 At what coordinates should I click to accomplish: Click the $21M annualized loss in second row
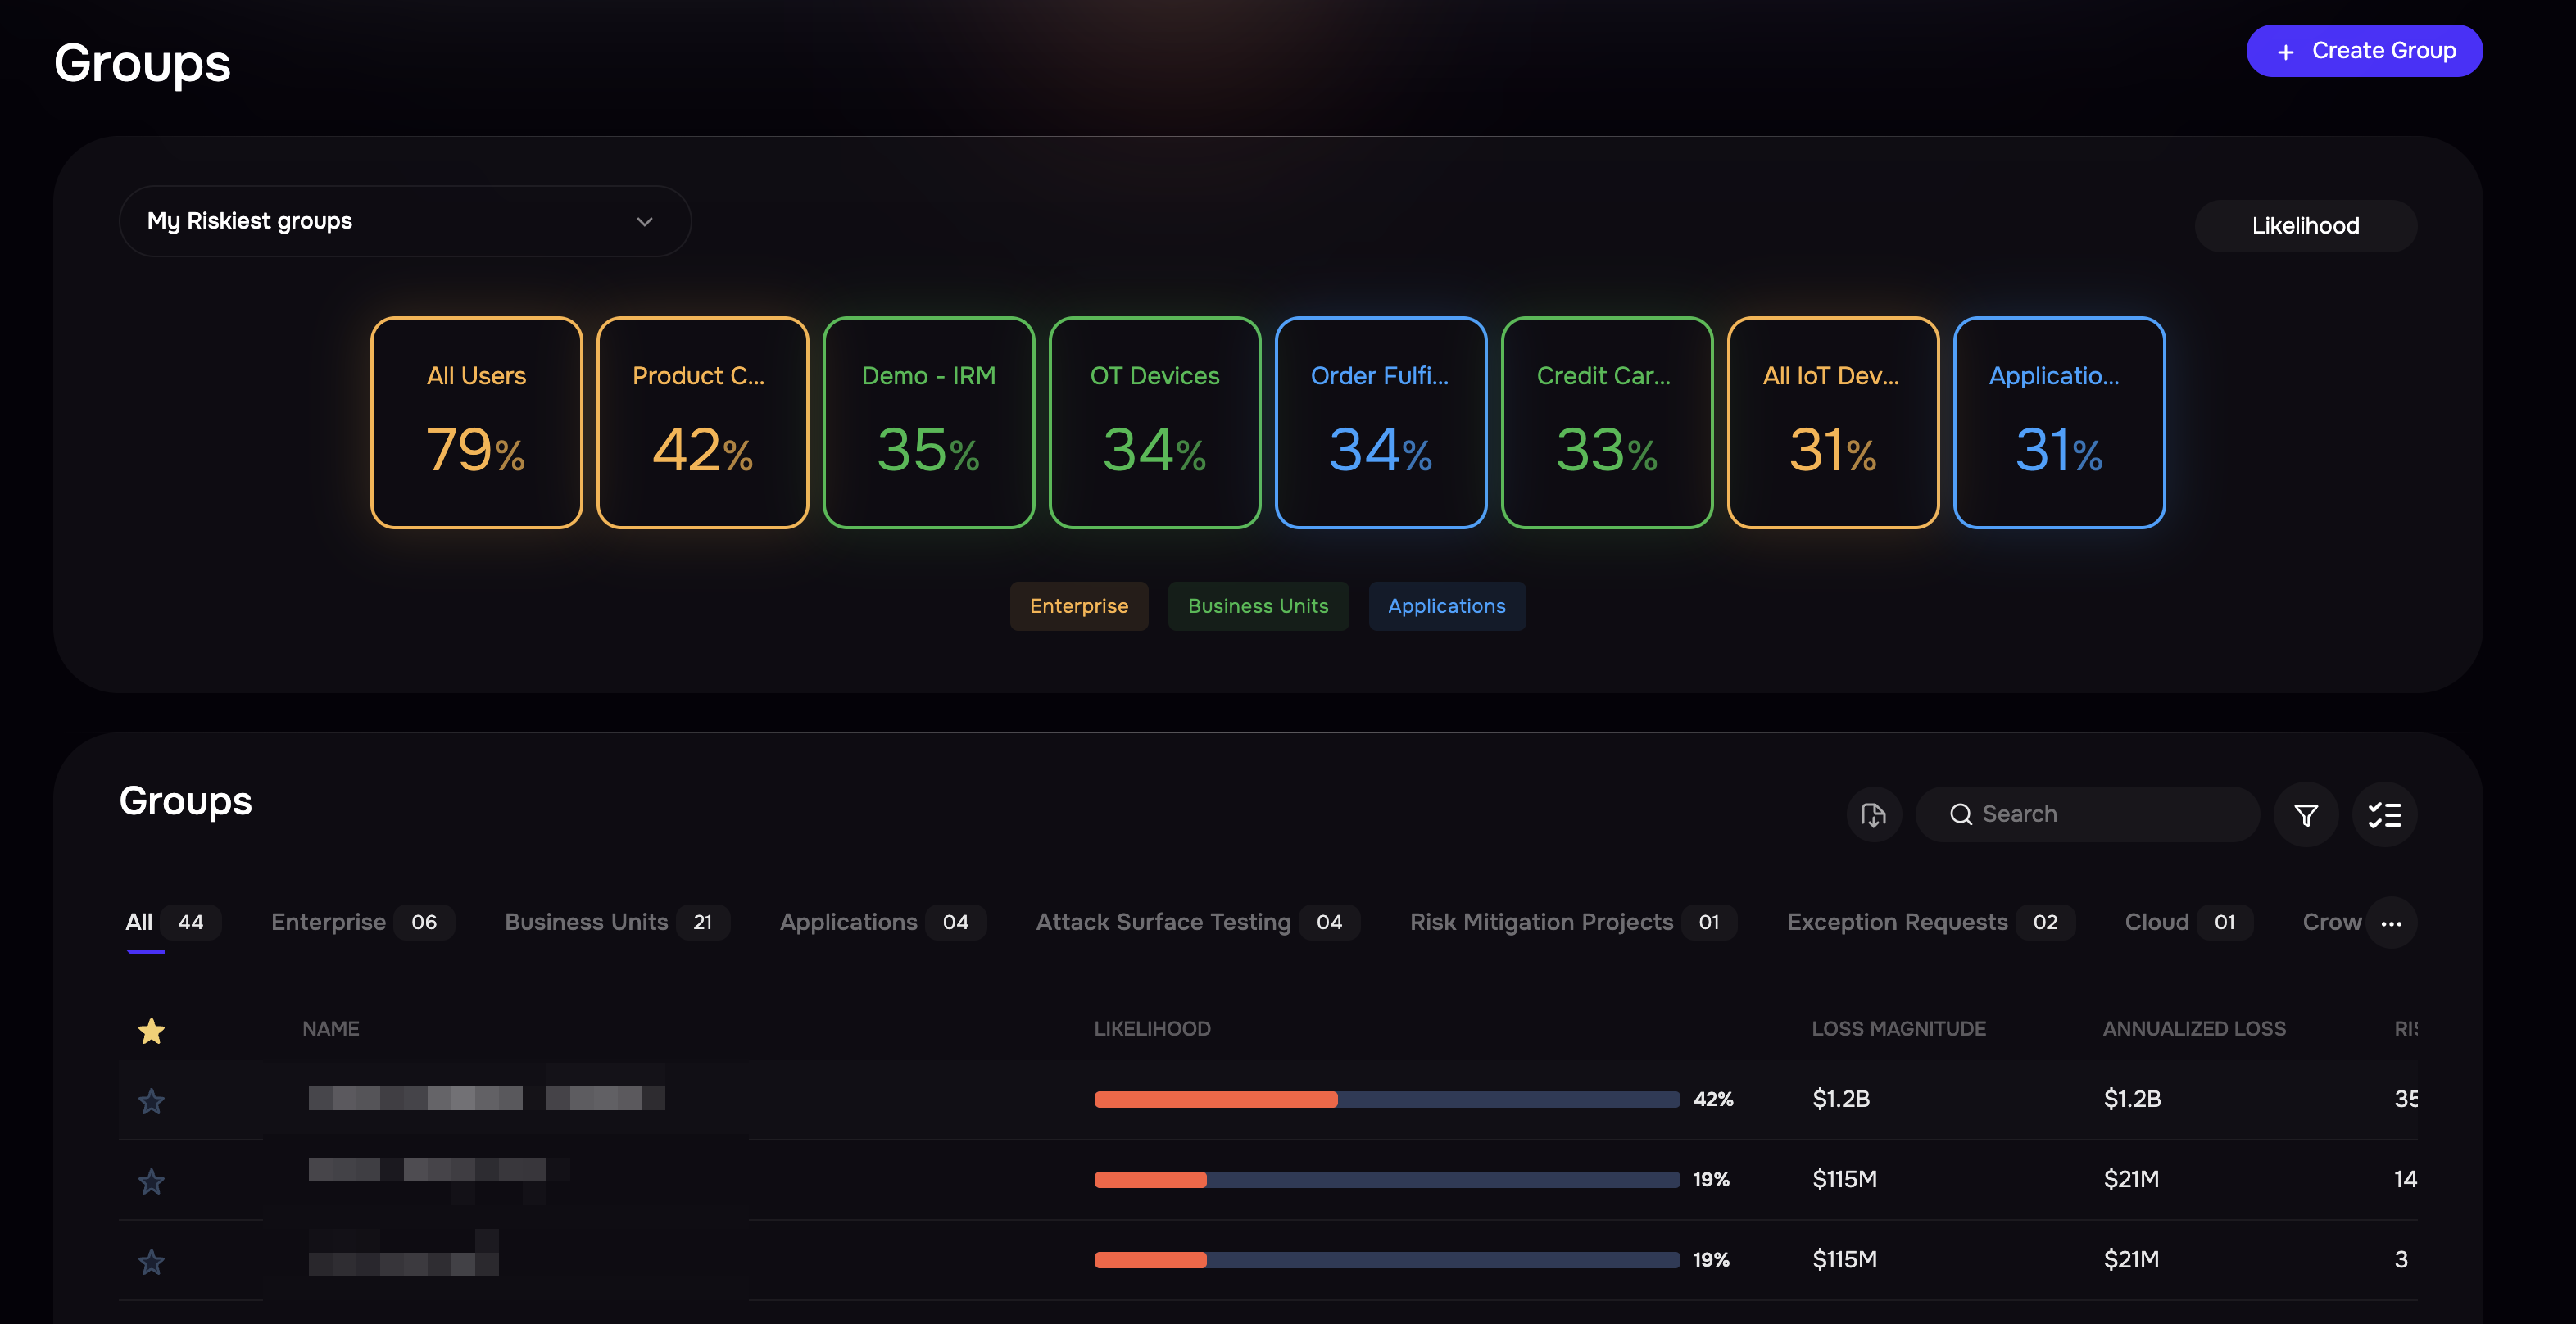2131,1179
